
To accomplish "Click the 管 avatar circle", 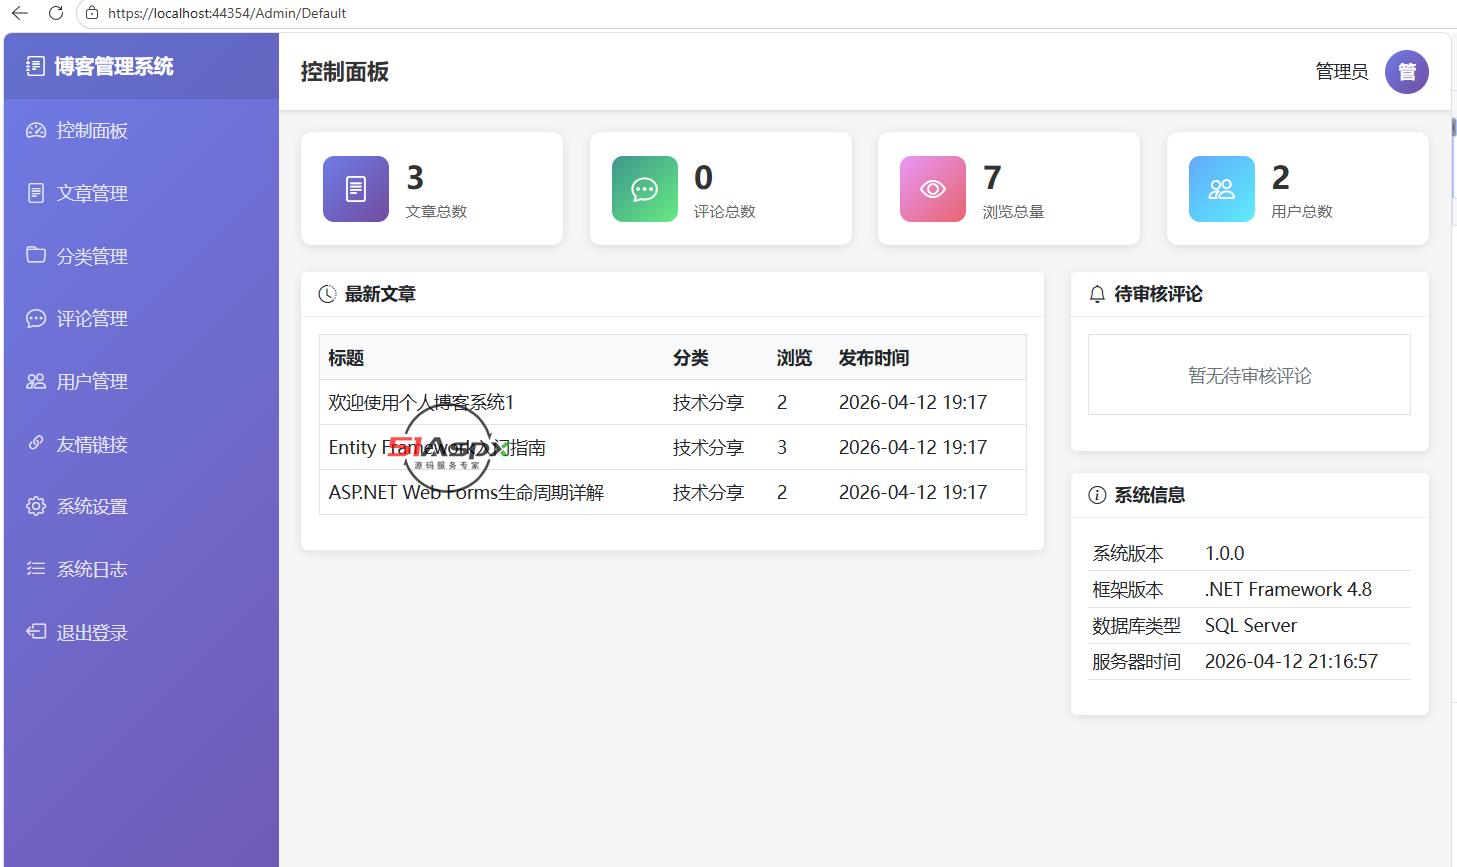I will point(1407,72).
